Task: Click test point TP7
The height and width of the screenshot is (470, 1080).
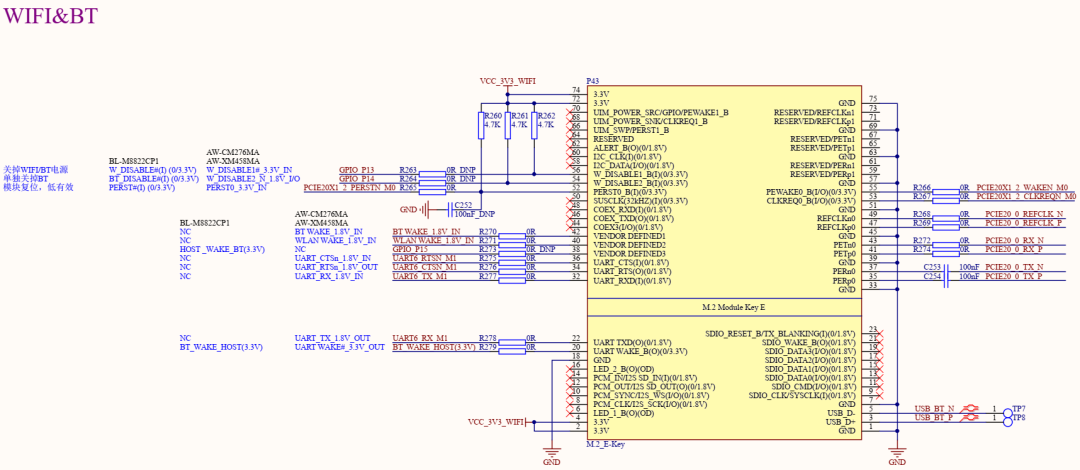Action: 1008,413
